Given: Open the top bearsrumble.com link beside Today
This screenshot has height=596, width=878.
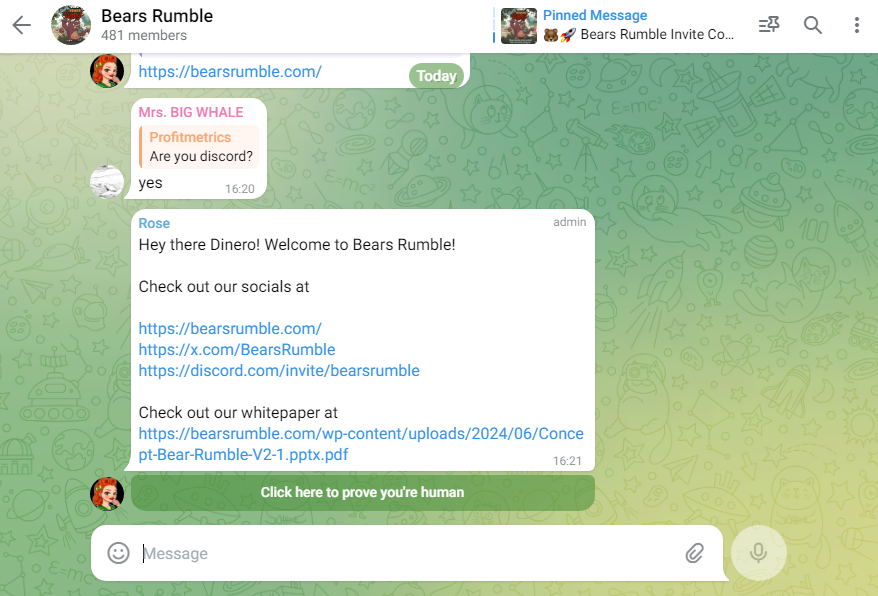Looking at the screenshot, I should (x=230, y=72).
